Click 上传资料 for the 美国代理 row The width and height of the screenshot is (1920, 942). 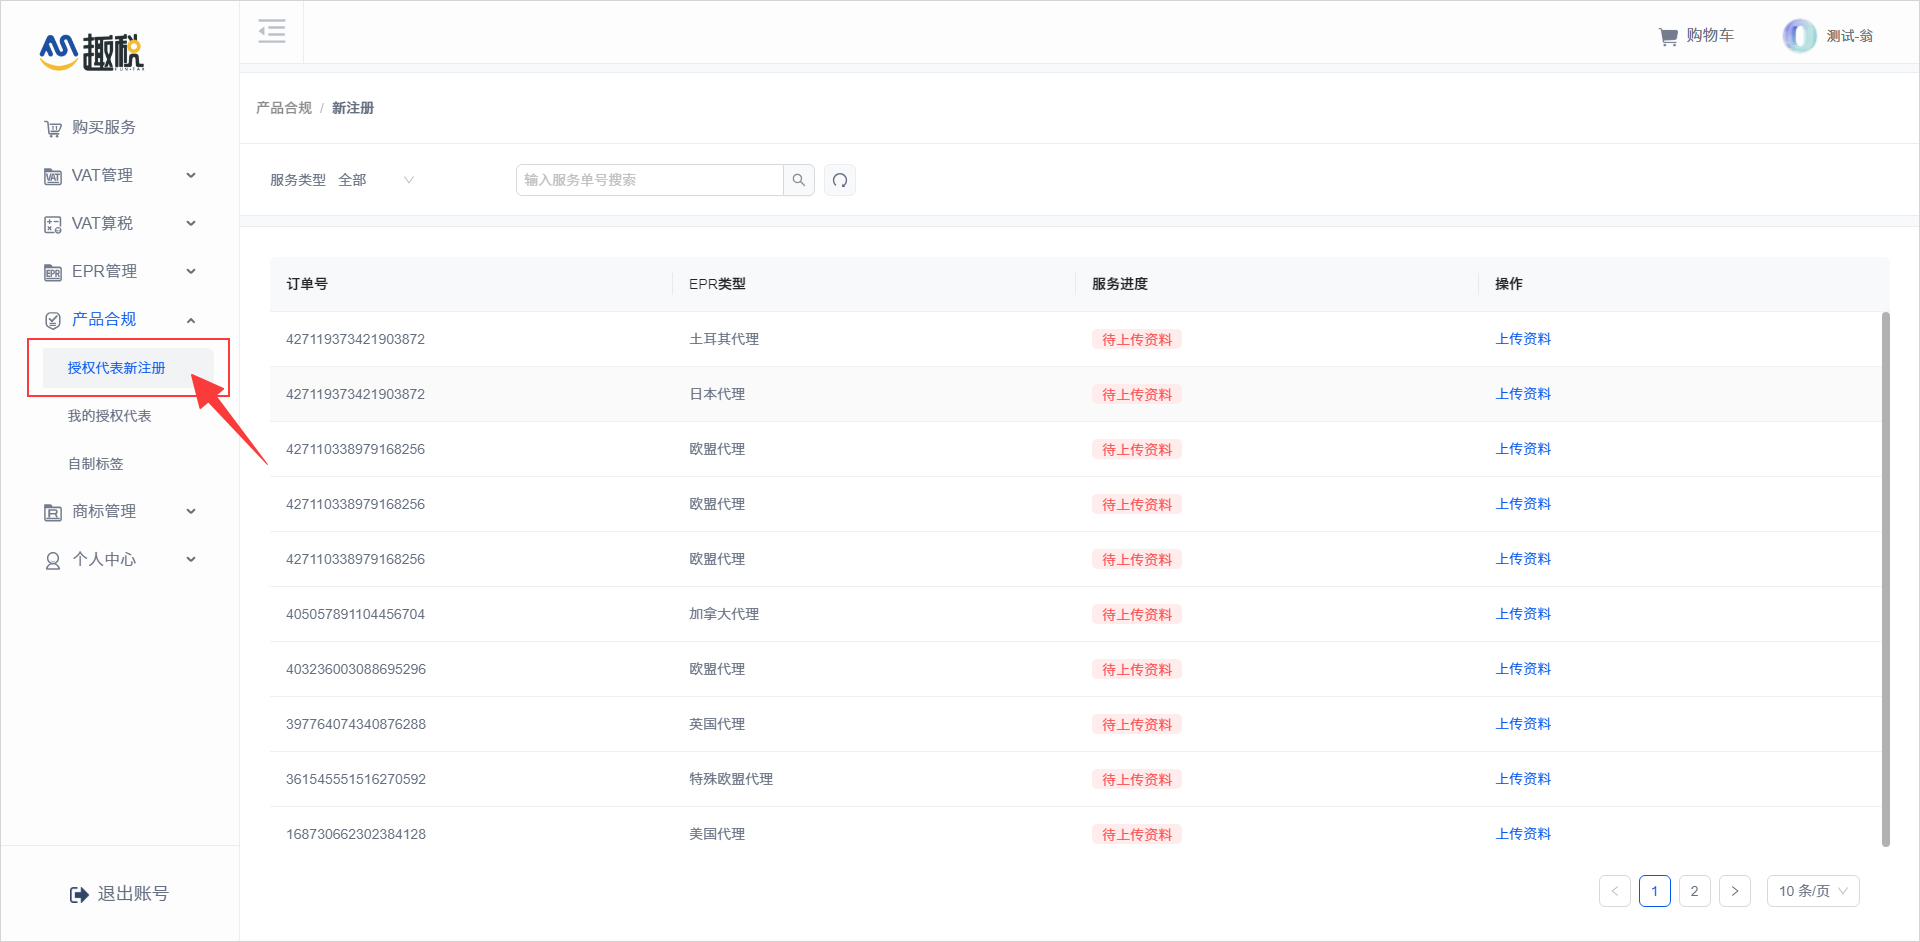pos(1523,834)
